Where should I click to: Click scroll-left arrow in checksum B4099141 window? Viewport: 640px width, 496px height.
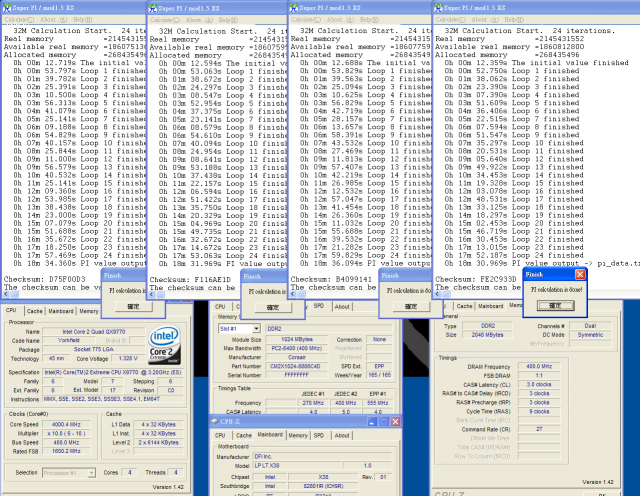click(293, 294)
